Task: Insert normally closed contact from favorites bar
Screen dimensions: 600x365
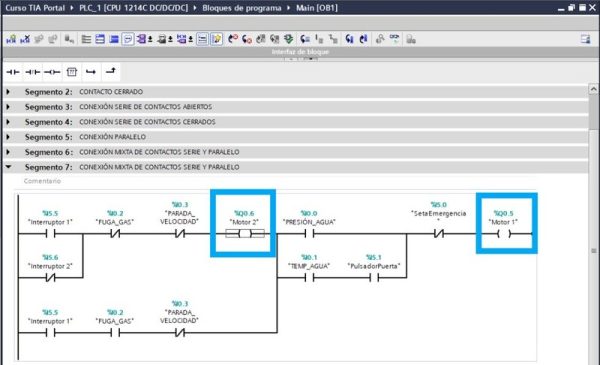Action: point(33,72)
